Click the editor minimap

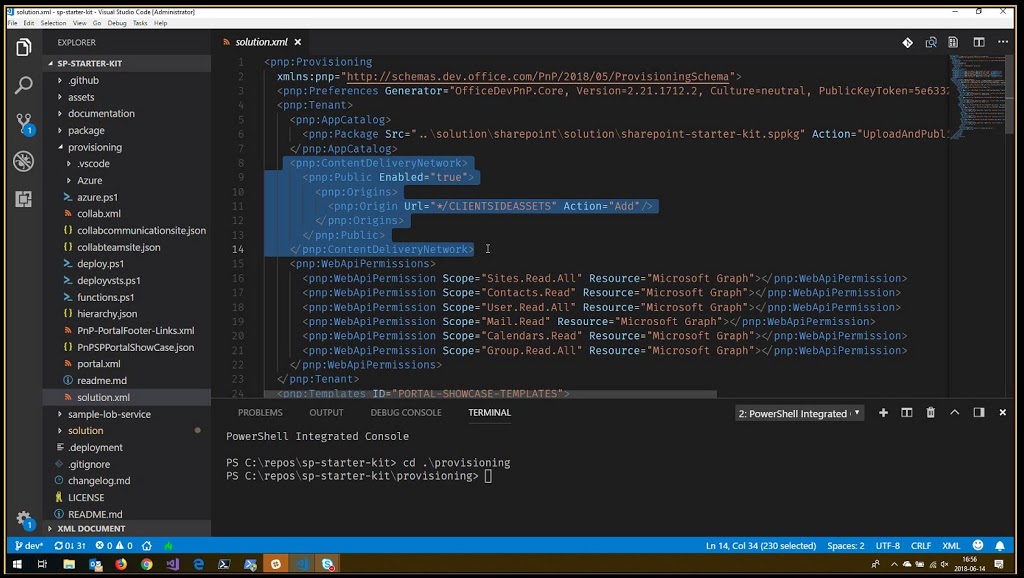(x=977, y=98)
